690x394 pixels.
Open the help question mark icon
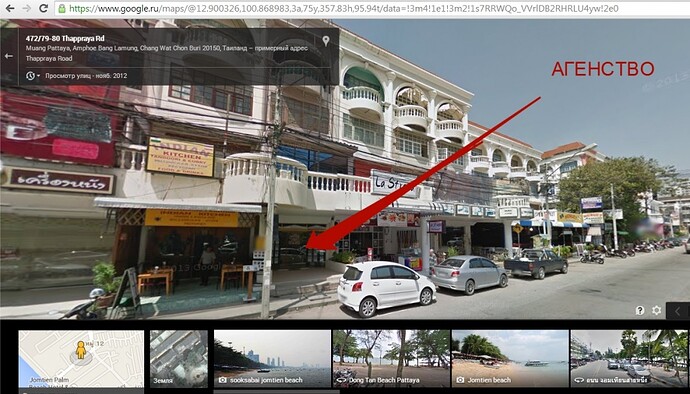(640, 310)
